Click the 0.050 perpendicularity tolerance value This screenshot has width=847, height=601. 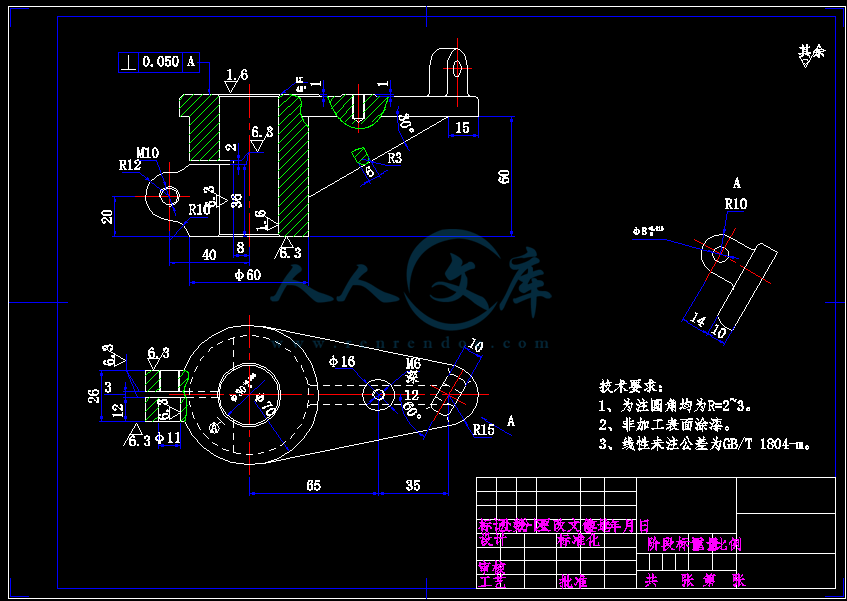(x=160, y=62)
